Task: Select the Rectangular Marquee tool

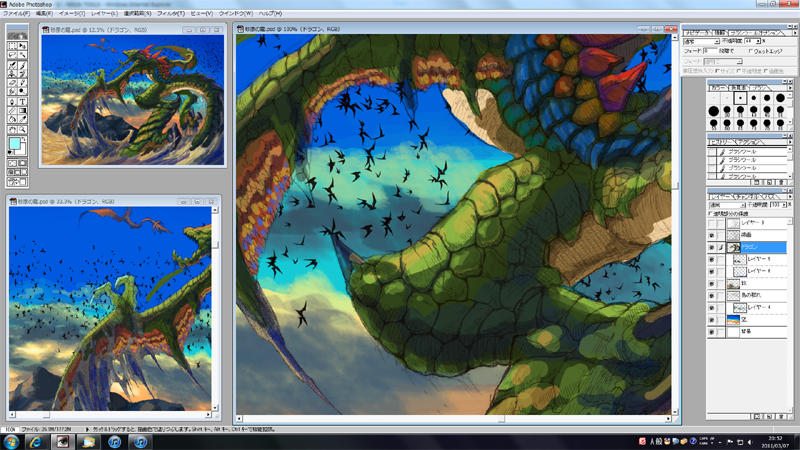Action: 12,46
